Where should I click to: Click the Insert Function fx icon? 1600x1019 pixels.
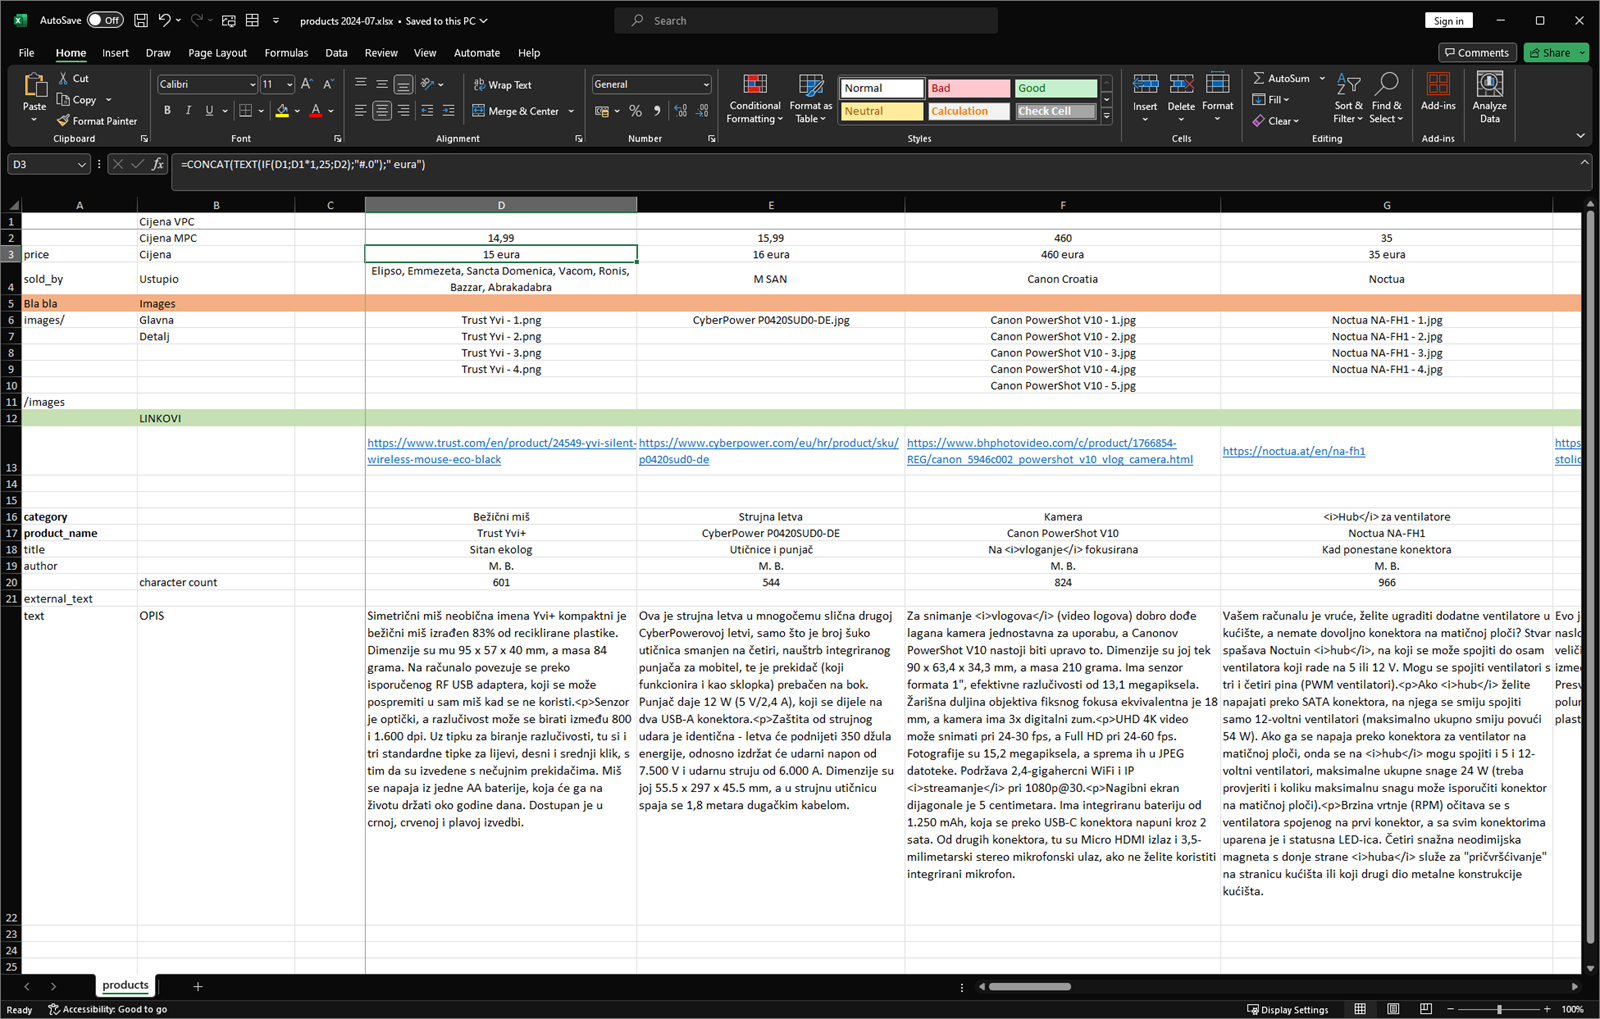[x=158, y=164]
